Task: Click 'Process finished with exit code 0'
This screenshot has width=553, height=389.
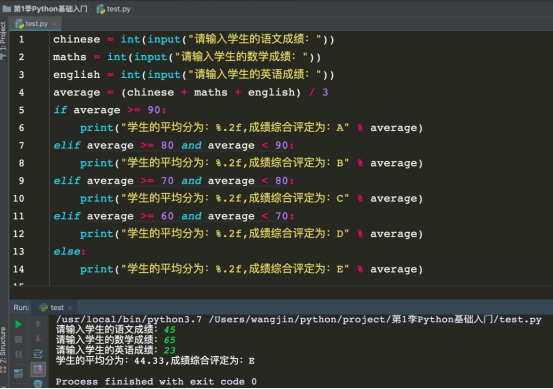Action: tap(156, 382)
